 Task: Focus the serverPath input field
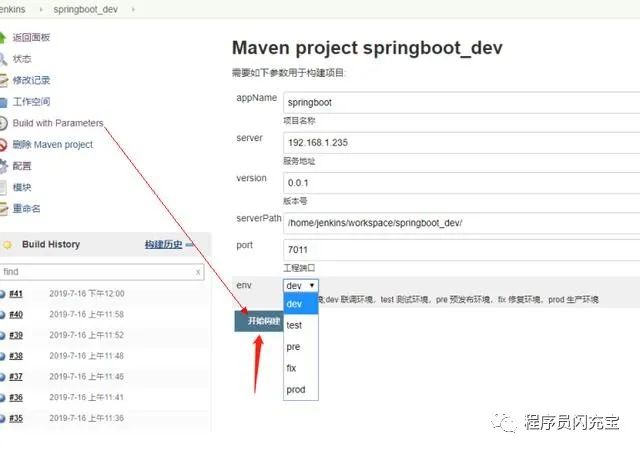[462, 223]
